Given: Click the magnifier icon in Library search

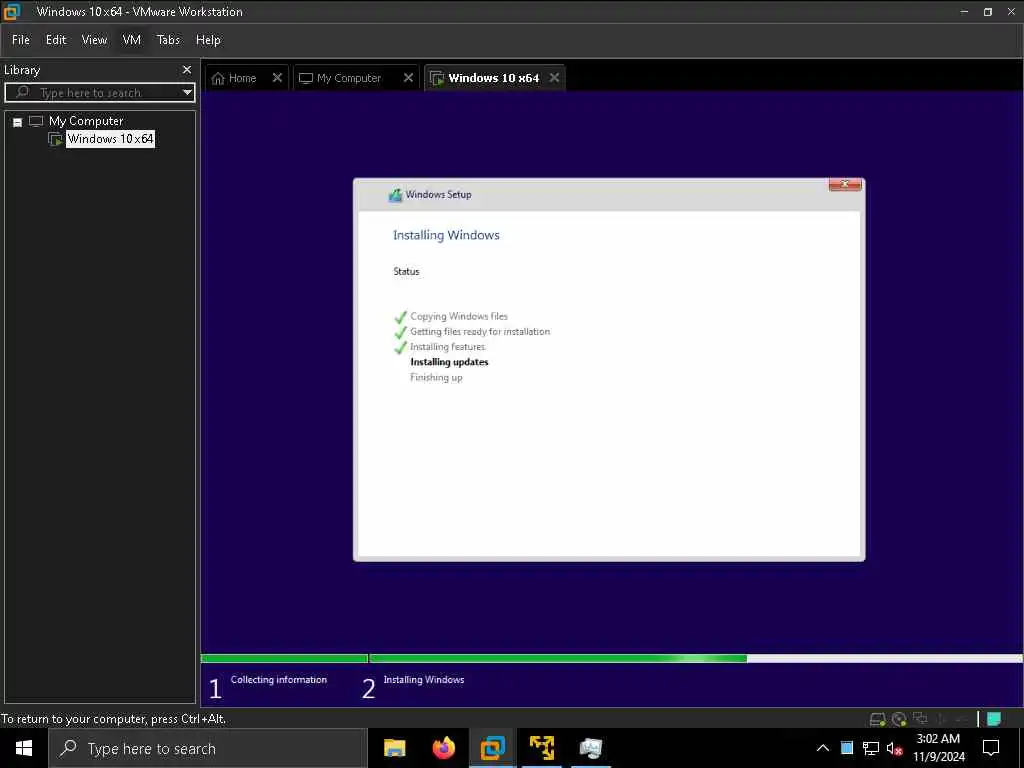Looking at the screenshot, I should point(22,92).
